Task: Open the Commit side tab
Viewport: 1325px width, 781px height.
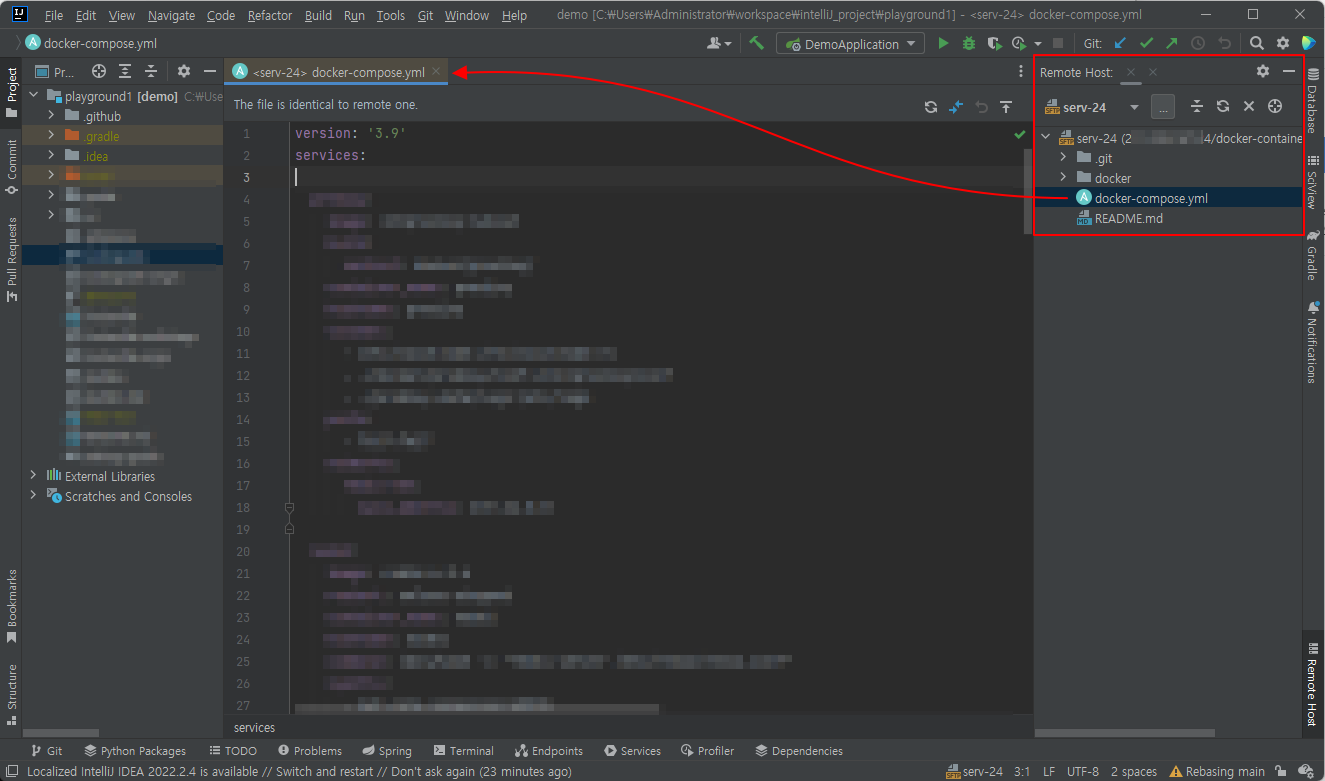Action: tap(11, 166)
